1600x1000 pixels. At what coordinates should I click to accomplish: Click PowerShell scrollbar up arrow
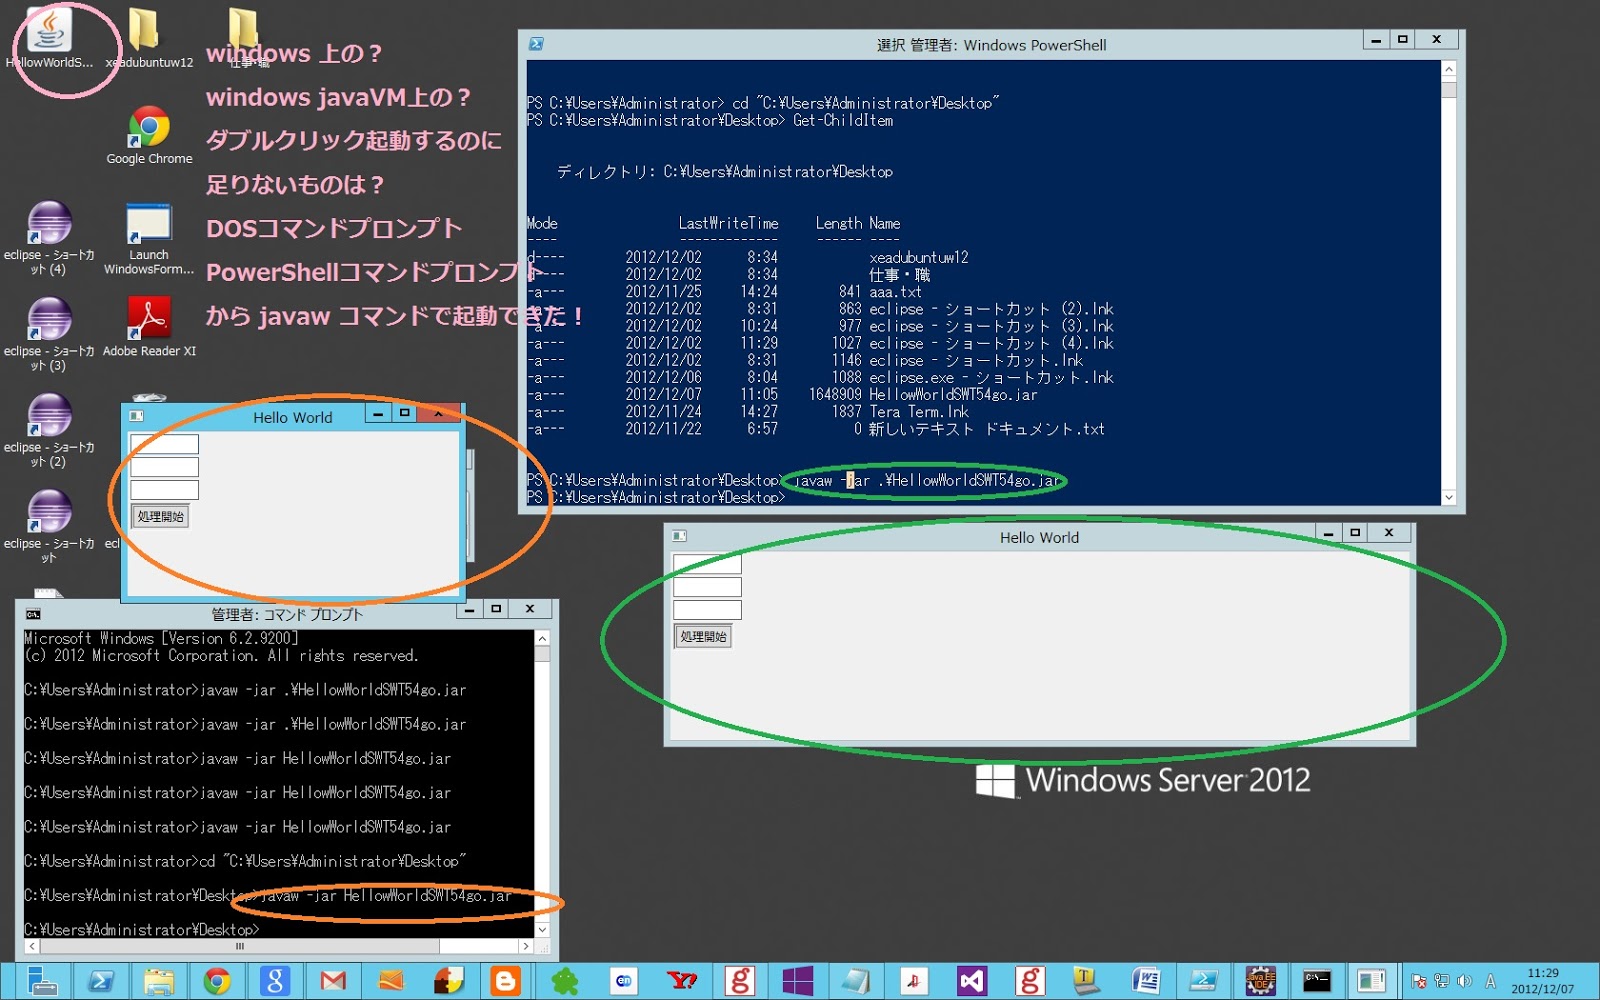click(x=1449, y=69)
